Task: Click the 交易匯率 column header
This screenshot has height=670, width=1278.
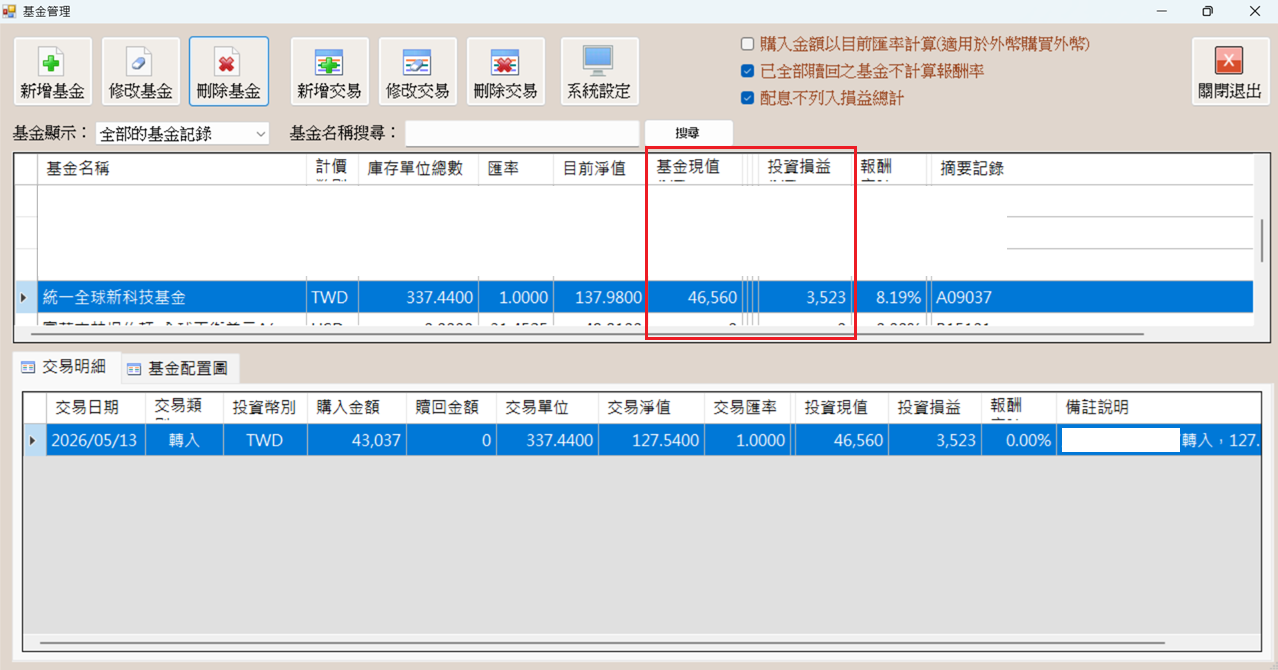Action: tap(745, 407)
